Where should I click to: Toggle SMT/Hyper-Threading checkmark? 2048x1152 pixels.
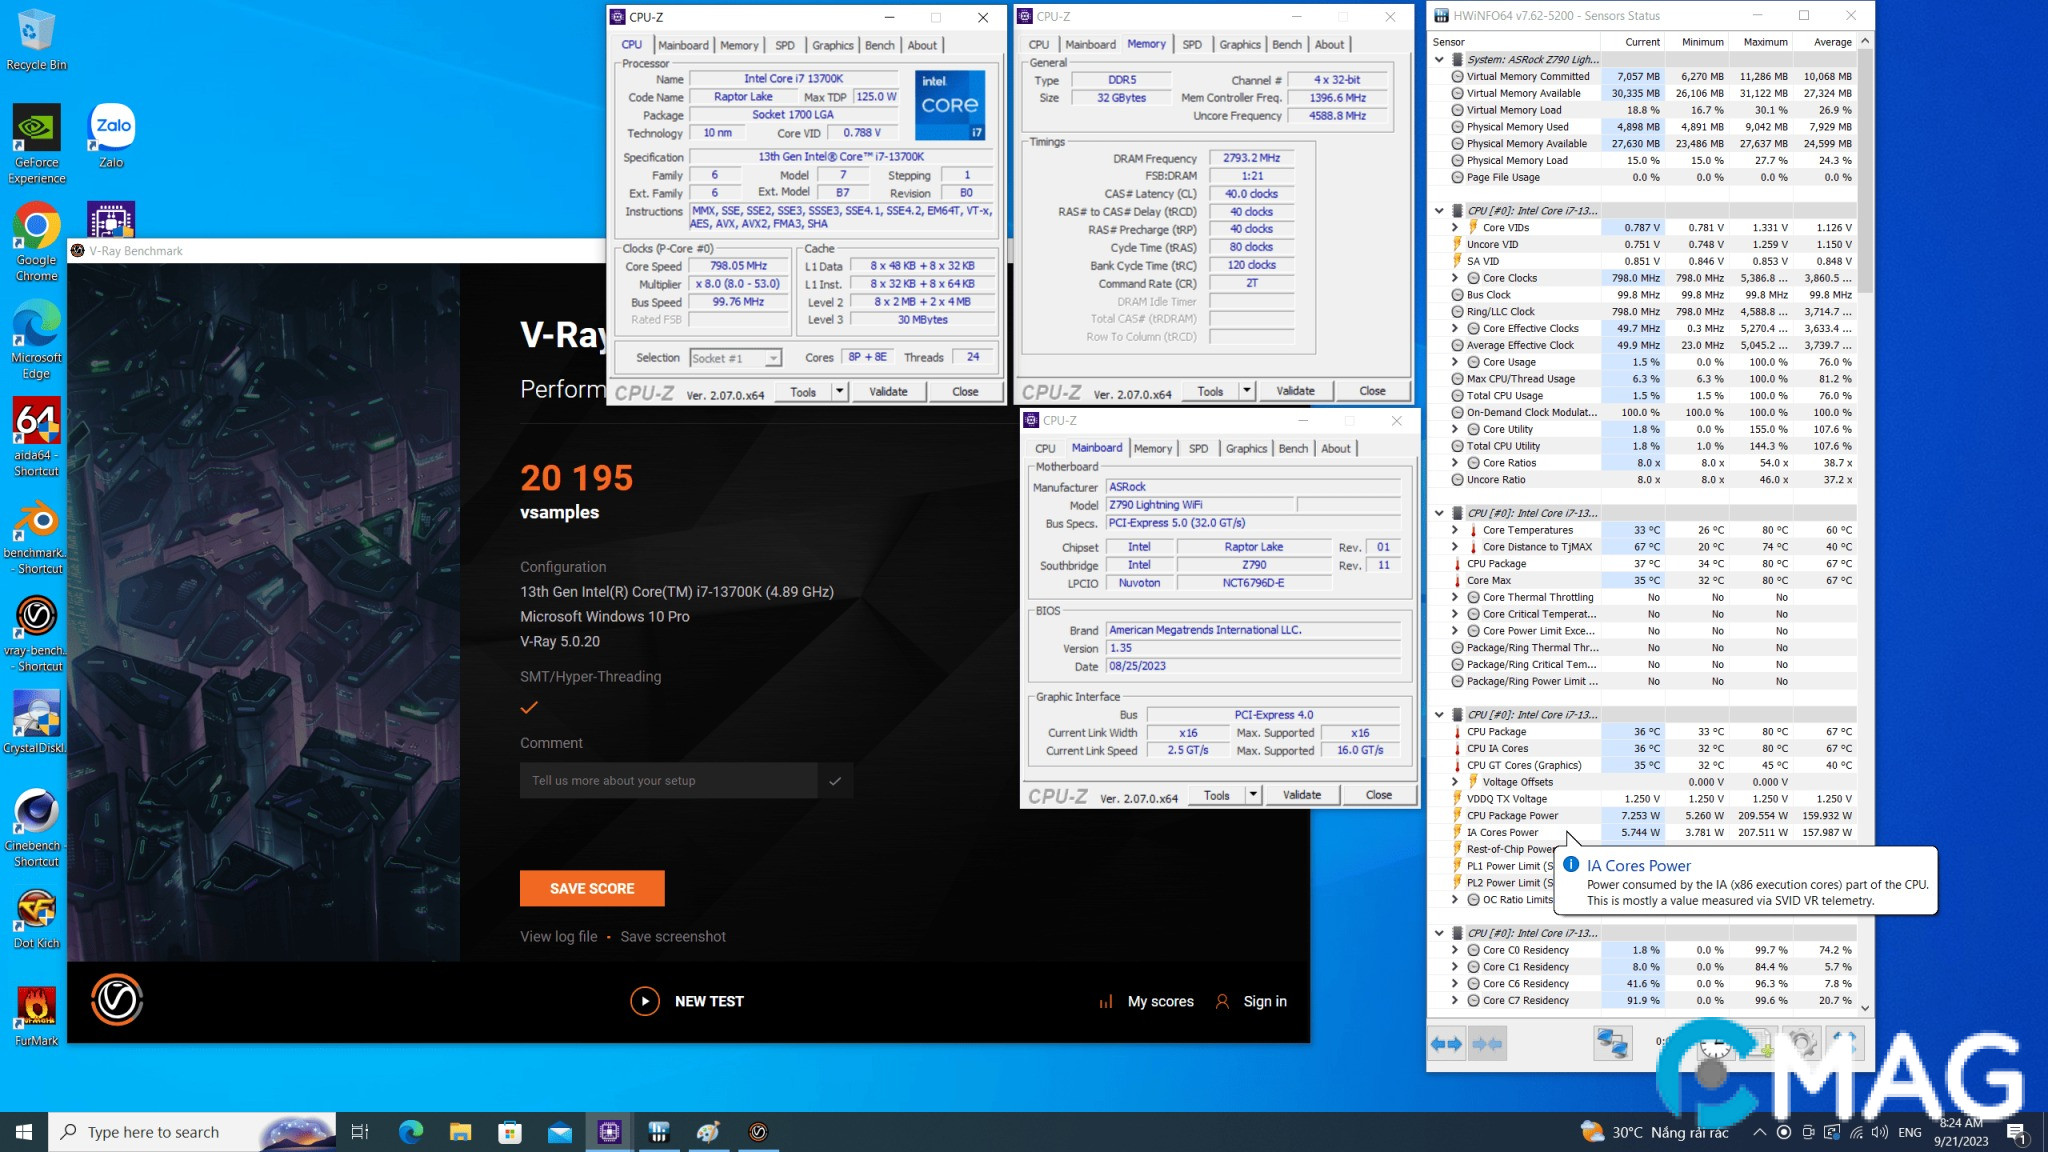[529, 708]
